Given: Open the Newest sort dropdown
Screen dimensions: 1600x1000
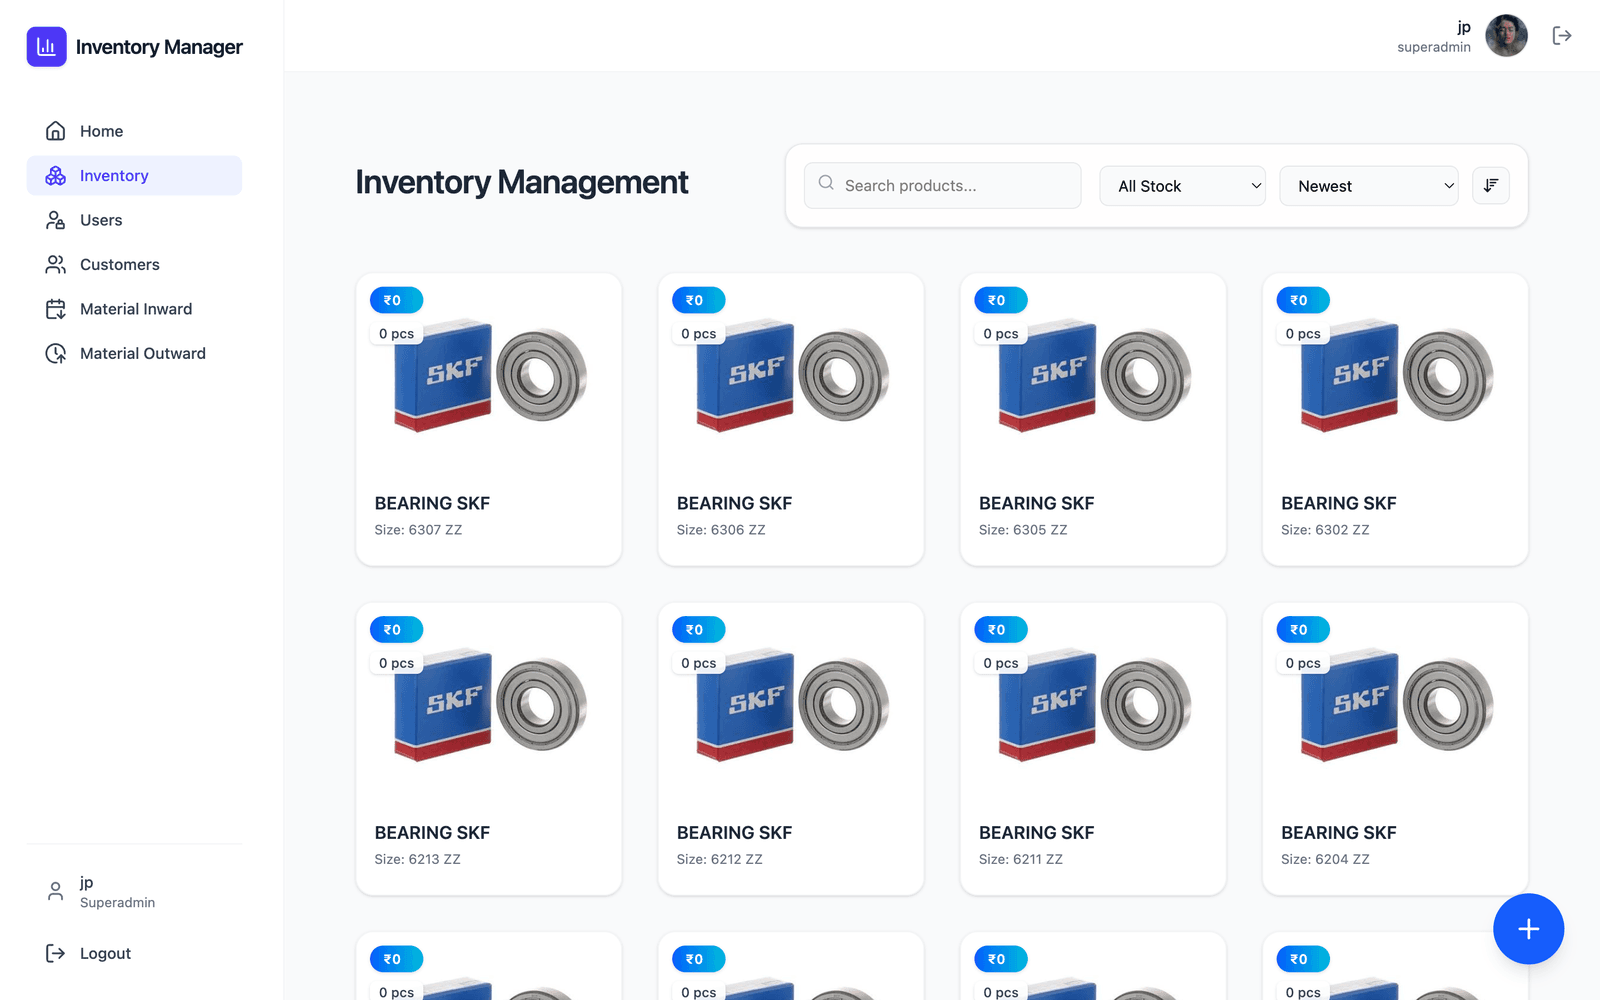Looking at the screenshot, I should click(x=1369, y=186).
